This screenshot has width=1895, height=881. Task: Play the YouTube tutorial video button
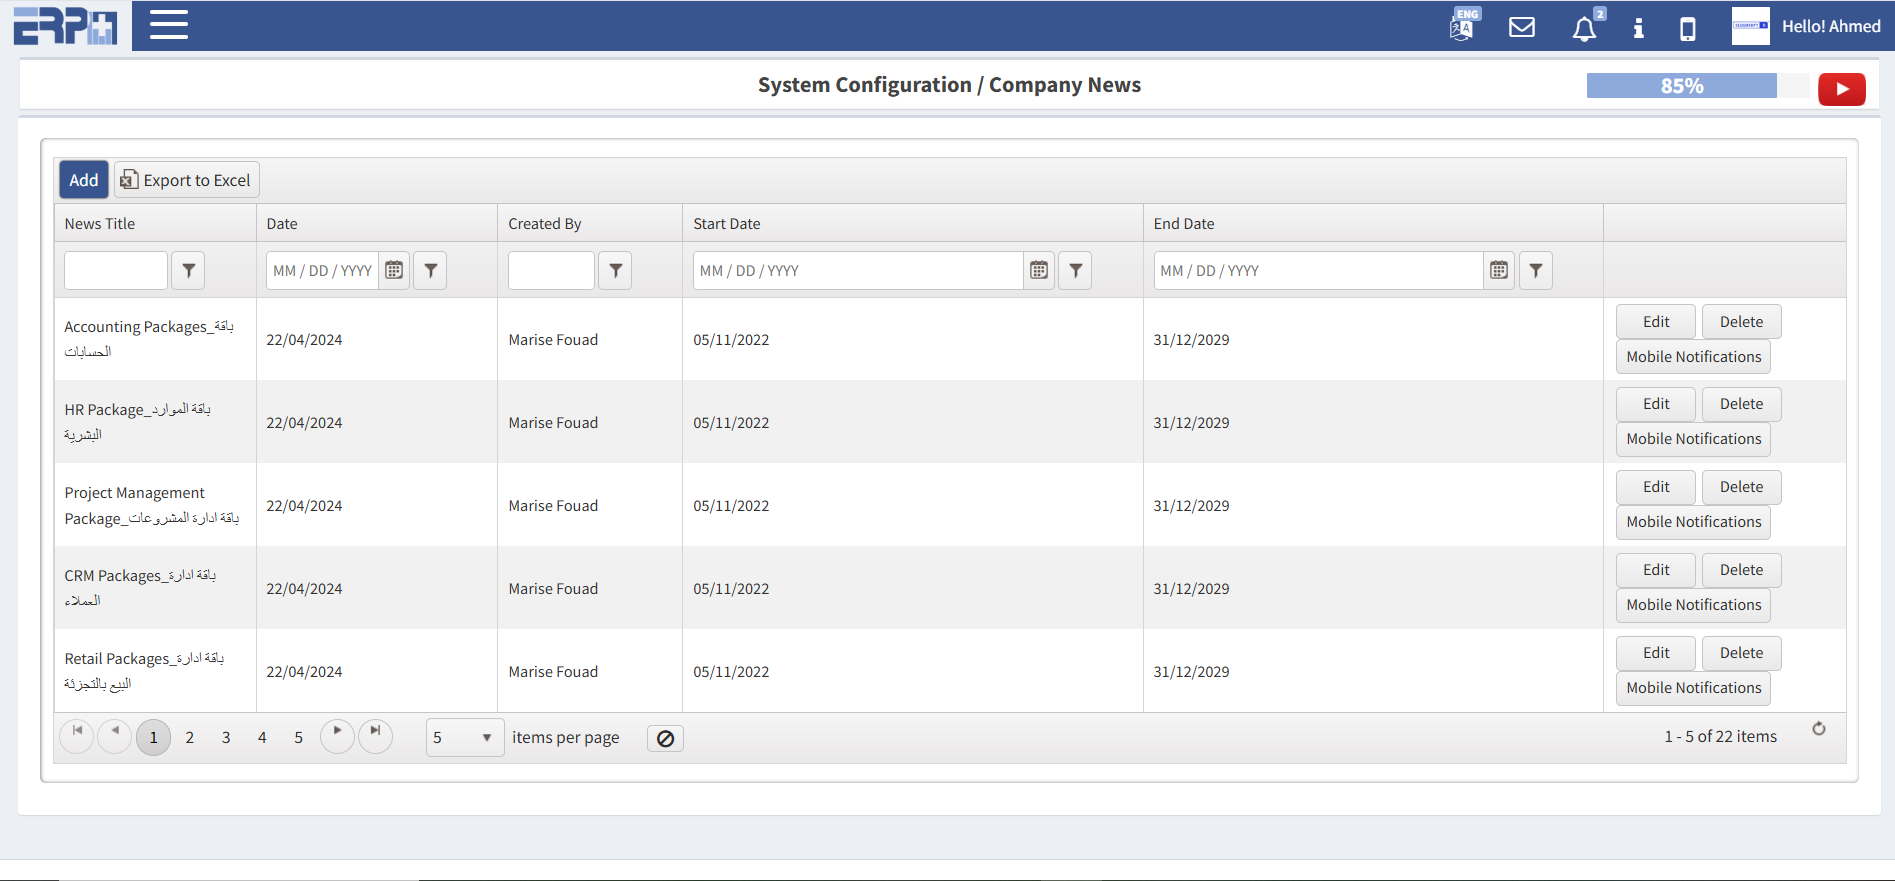[1841, 89]
